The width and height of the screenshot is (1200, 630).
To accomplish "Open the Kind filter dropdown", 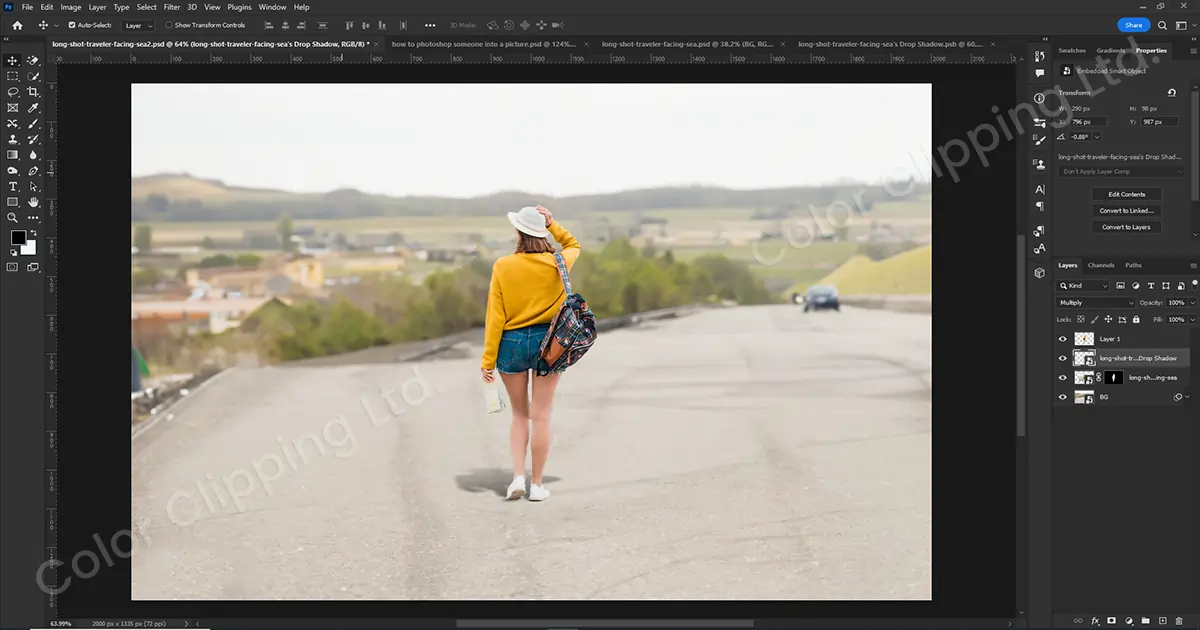I will [1085, 286].
